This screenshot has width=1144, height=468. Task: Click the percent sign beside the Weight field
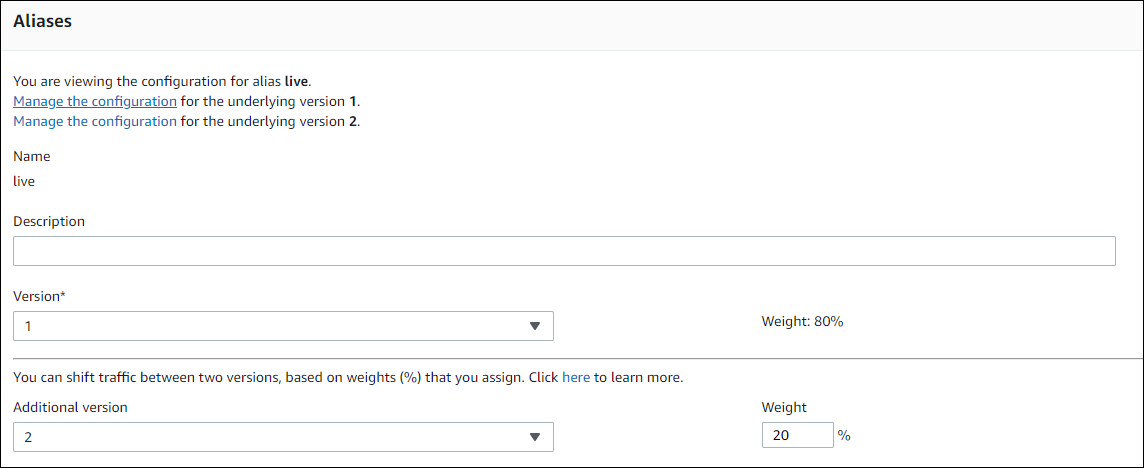844,436
